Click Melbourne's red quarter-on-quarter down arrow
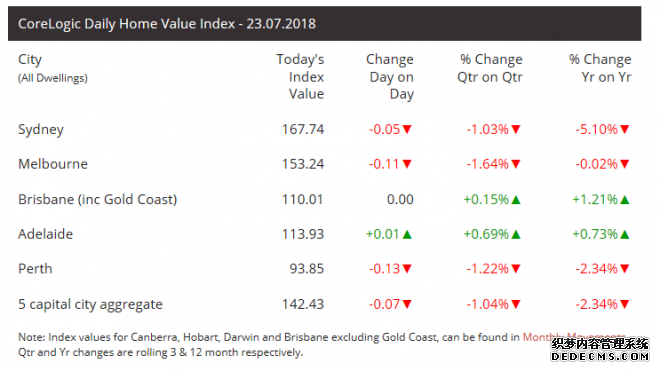 [516, 164]
